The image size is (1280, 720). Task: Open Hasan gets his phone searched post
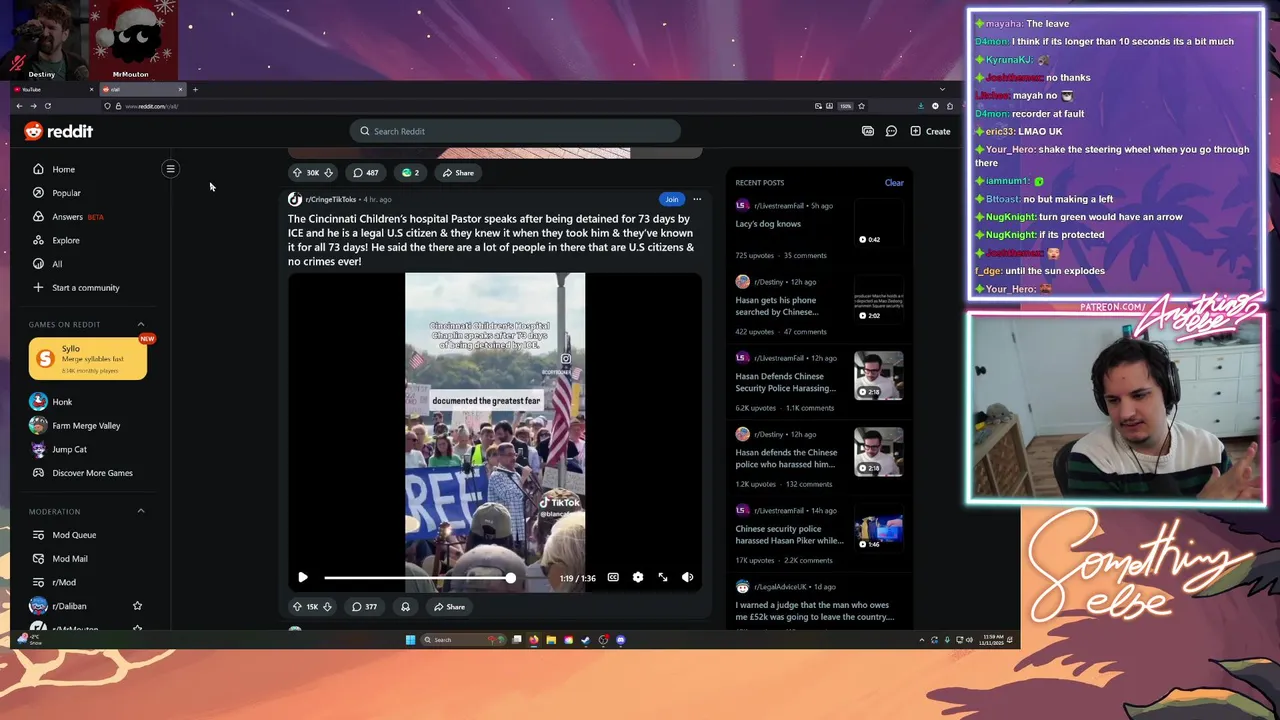coord(776,306)
